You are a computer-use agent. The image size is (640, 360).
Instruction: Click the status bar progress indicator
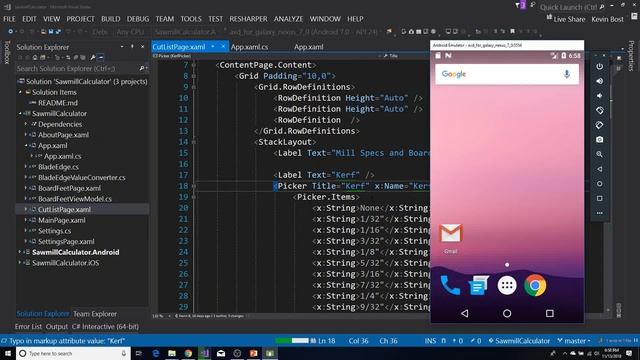[x=292, y=340]
